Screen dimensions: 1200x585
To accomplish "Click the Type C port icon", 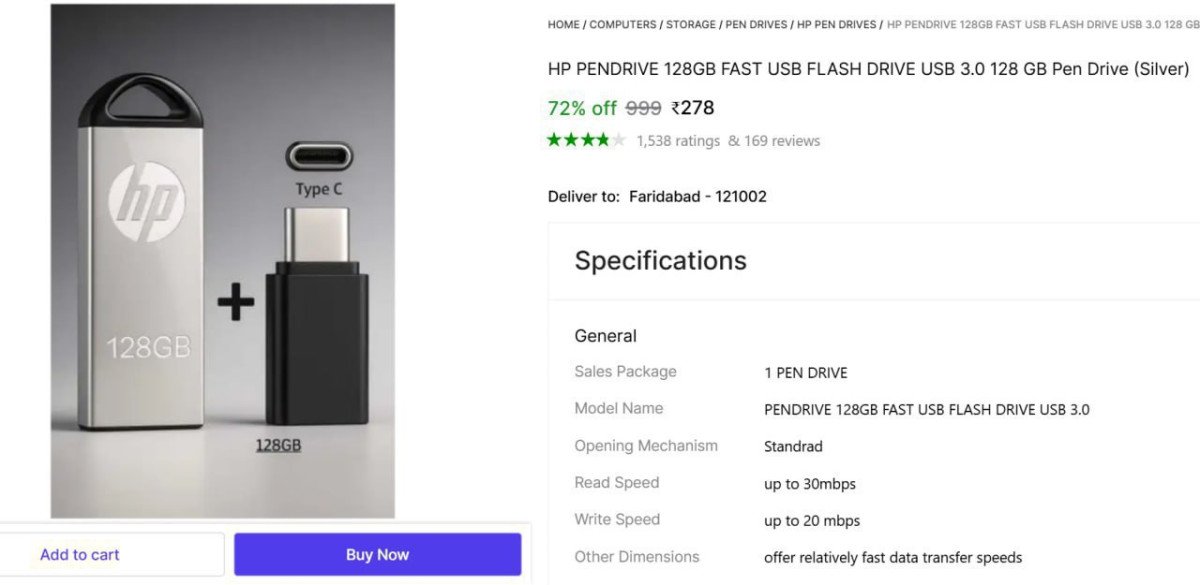I will (x=319, y=157).
